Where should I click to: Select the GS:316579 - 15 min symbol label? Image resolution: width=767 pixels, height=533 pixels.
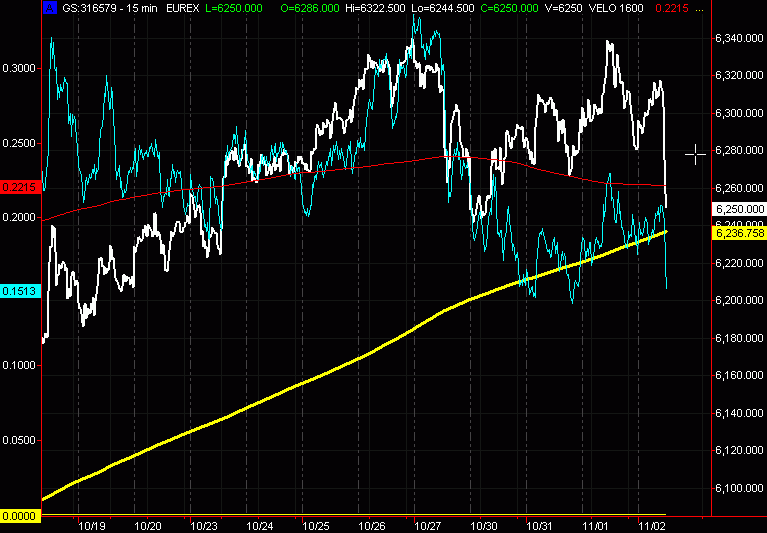coord(110,8)
